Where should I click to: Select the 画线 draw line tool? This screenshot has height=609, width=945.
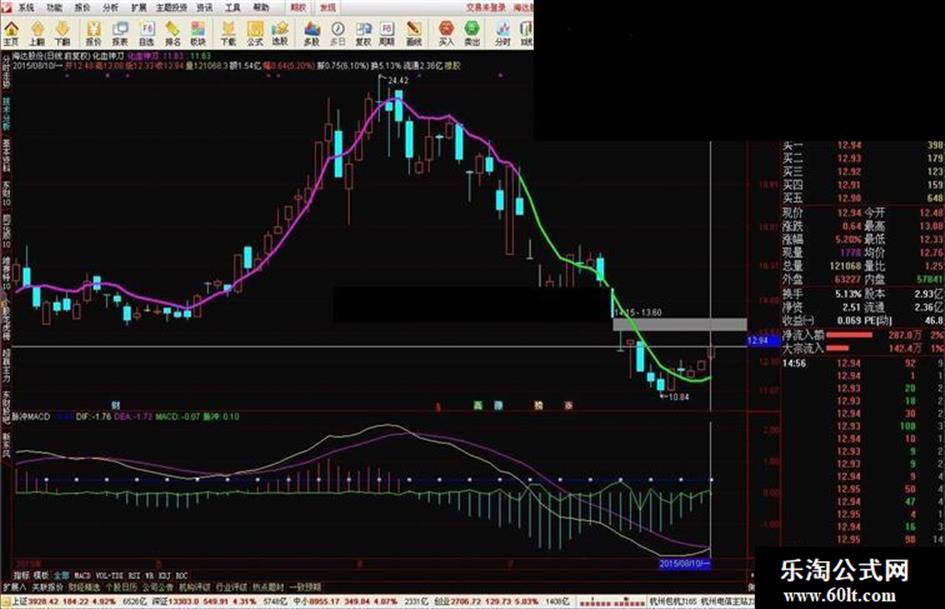point(413,34)
